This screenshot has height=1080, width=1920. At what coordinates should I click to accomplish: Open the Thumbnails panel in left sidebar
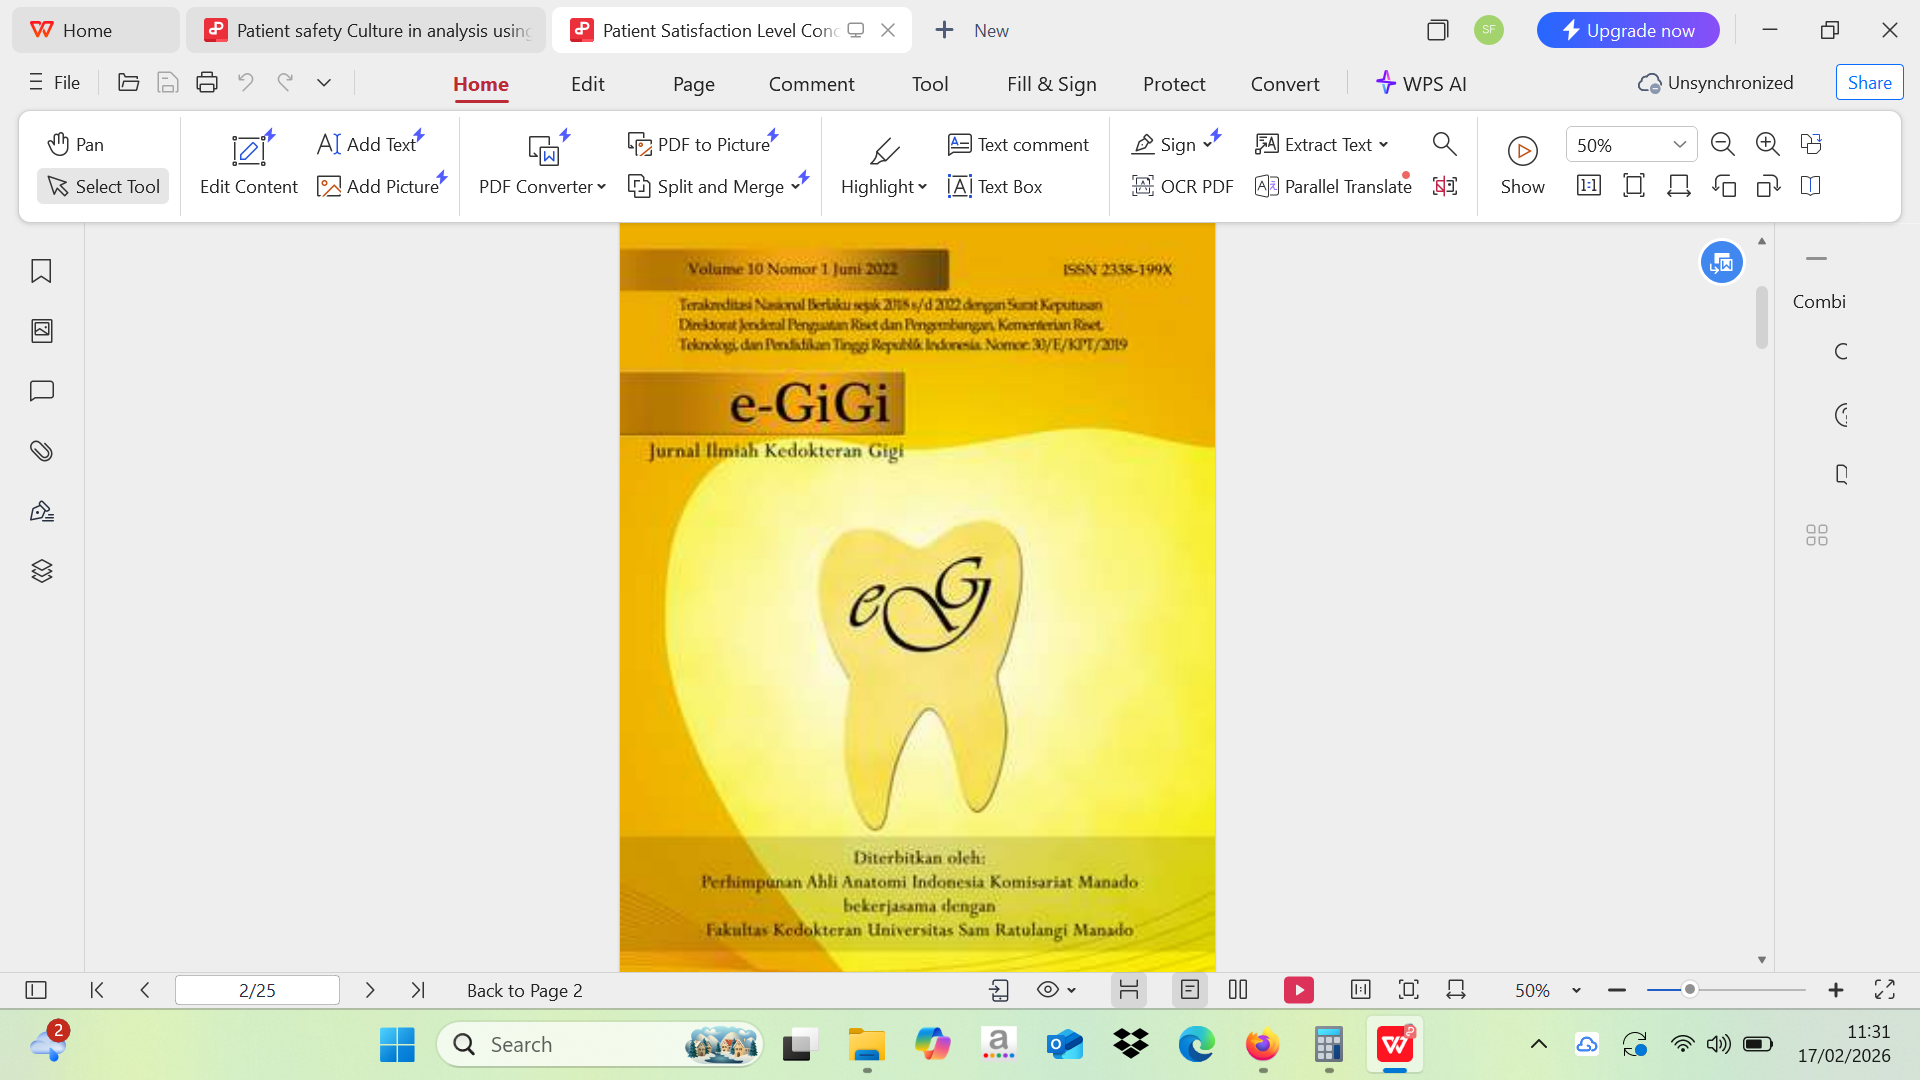pyautogui.click(x=41, y=331)
